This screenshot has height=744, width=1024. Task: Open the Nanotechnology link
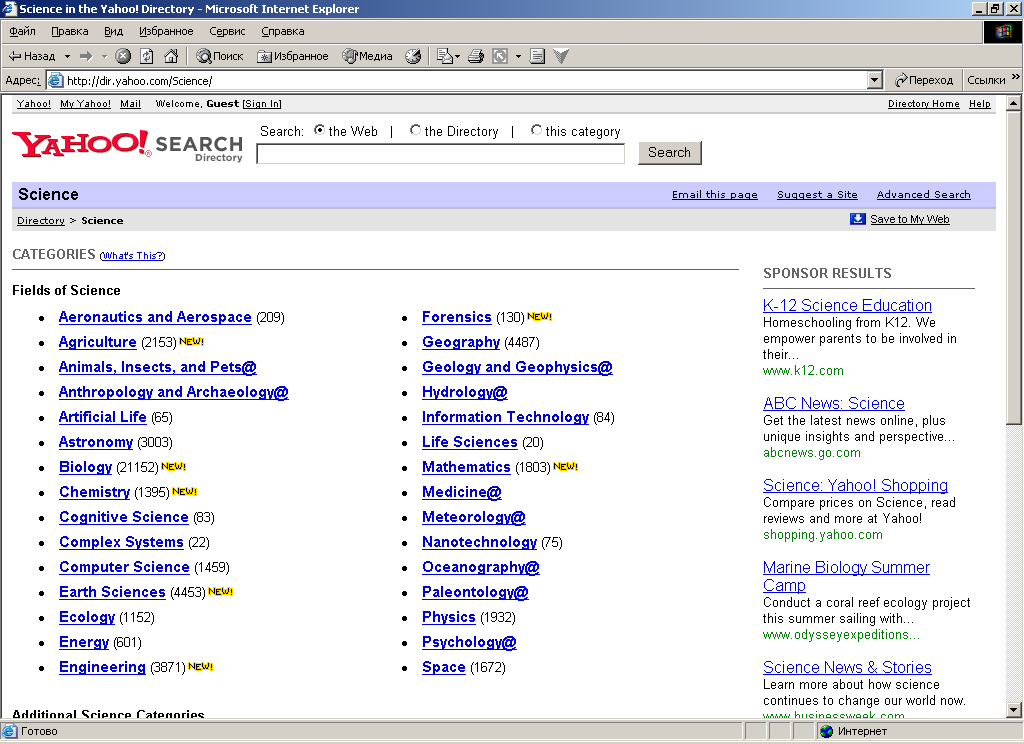click(479, 542)
